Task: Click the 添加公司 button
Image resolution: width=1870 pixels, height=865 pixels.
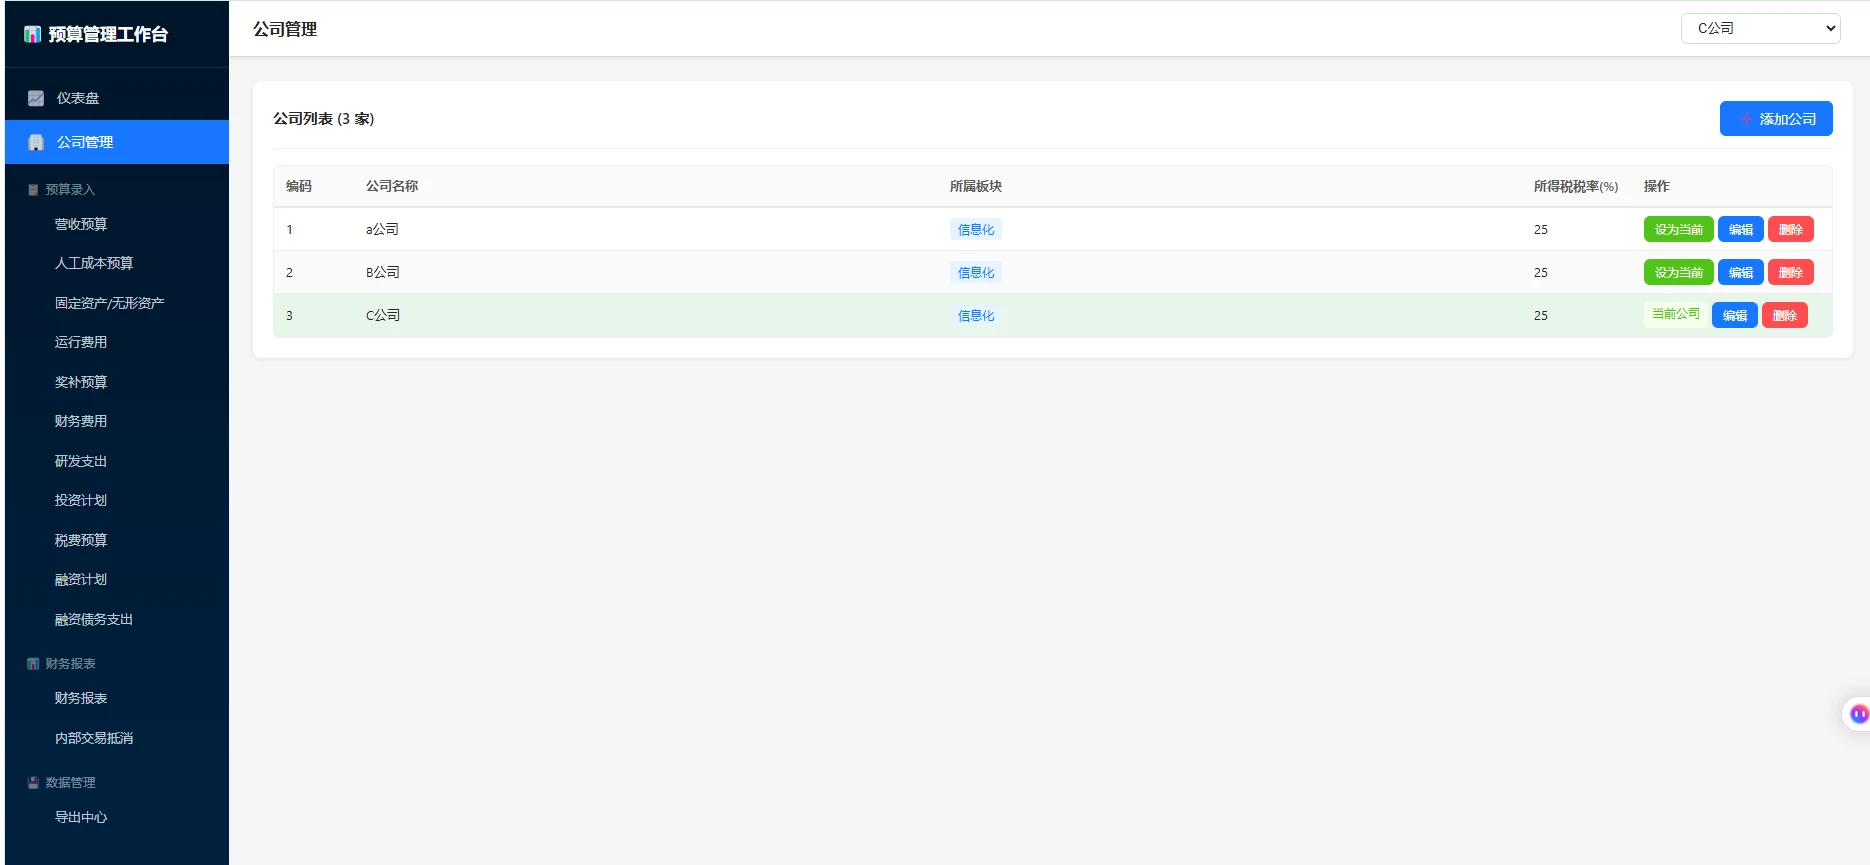Action: (x=1776, y=119)
